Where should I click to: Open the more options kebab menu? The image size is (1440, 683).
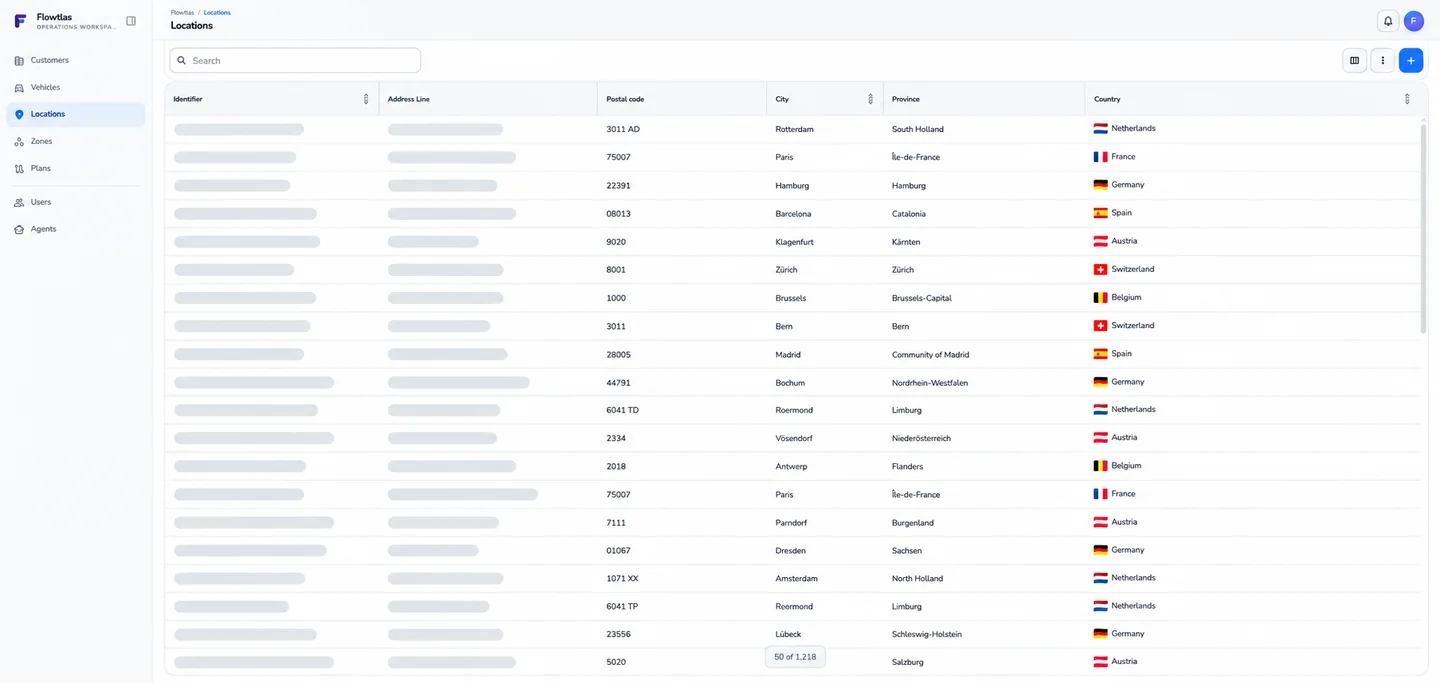1383,61
